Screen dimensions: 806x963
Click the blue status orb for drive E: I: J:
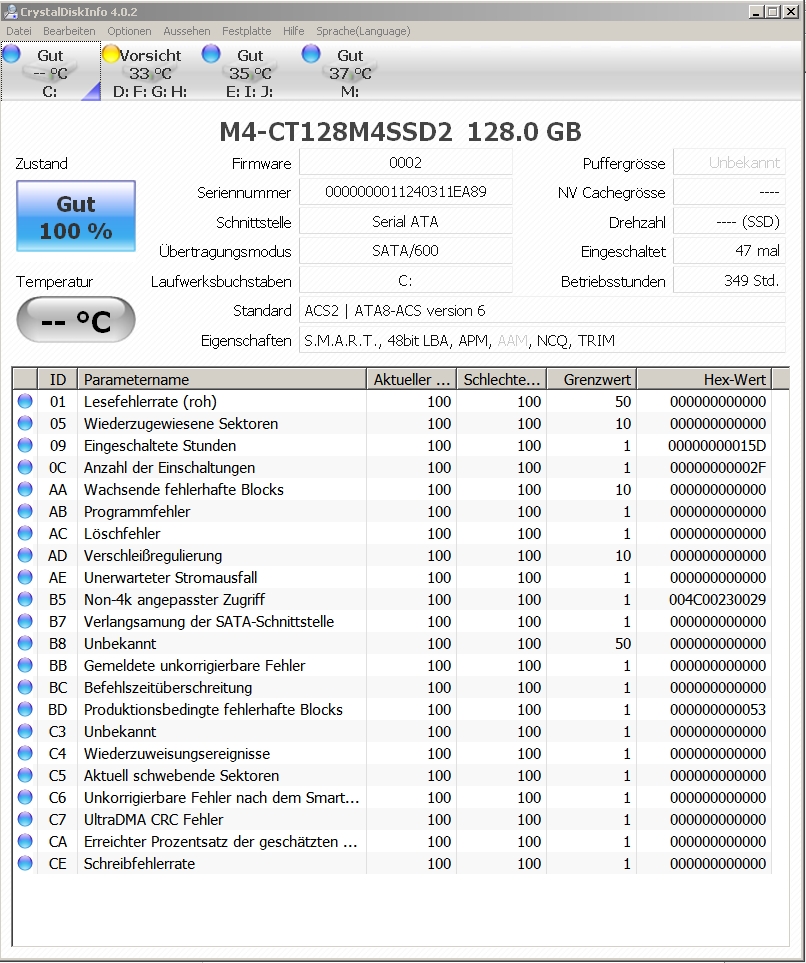(211, 54)
